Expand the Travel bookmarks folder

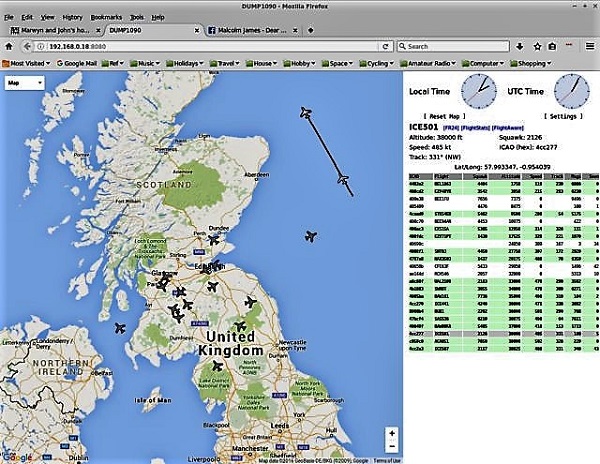(225, 63)
